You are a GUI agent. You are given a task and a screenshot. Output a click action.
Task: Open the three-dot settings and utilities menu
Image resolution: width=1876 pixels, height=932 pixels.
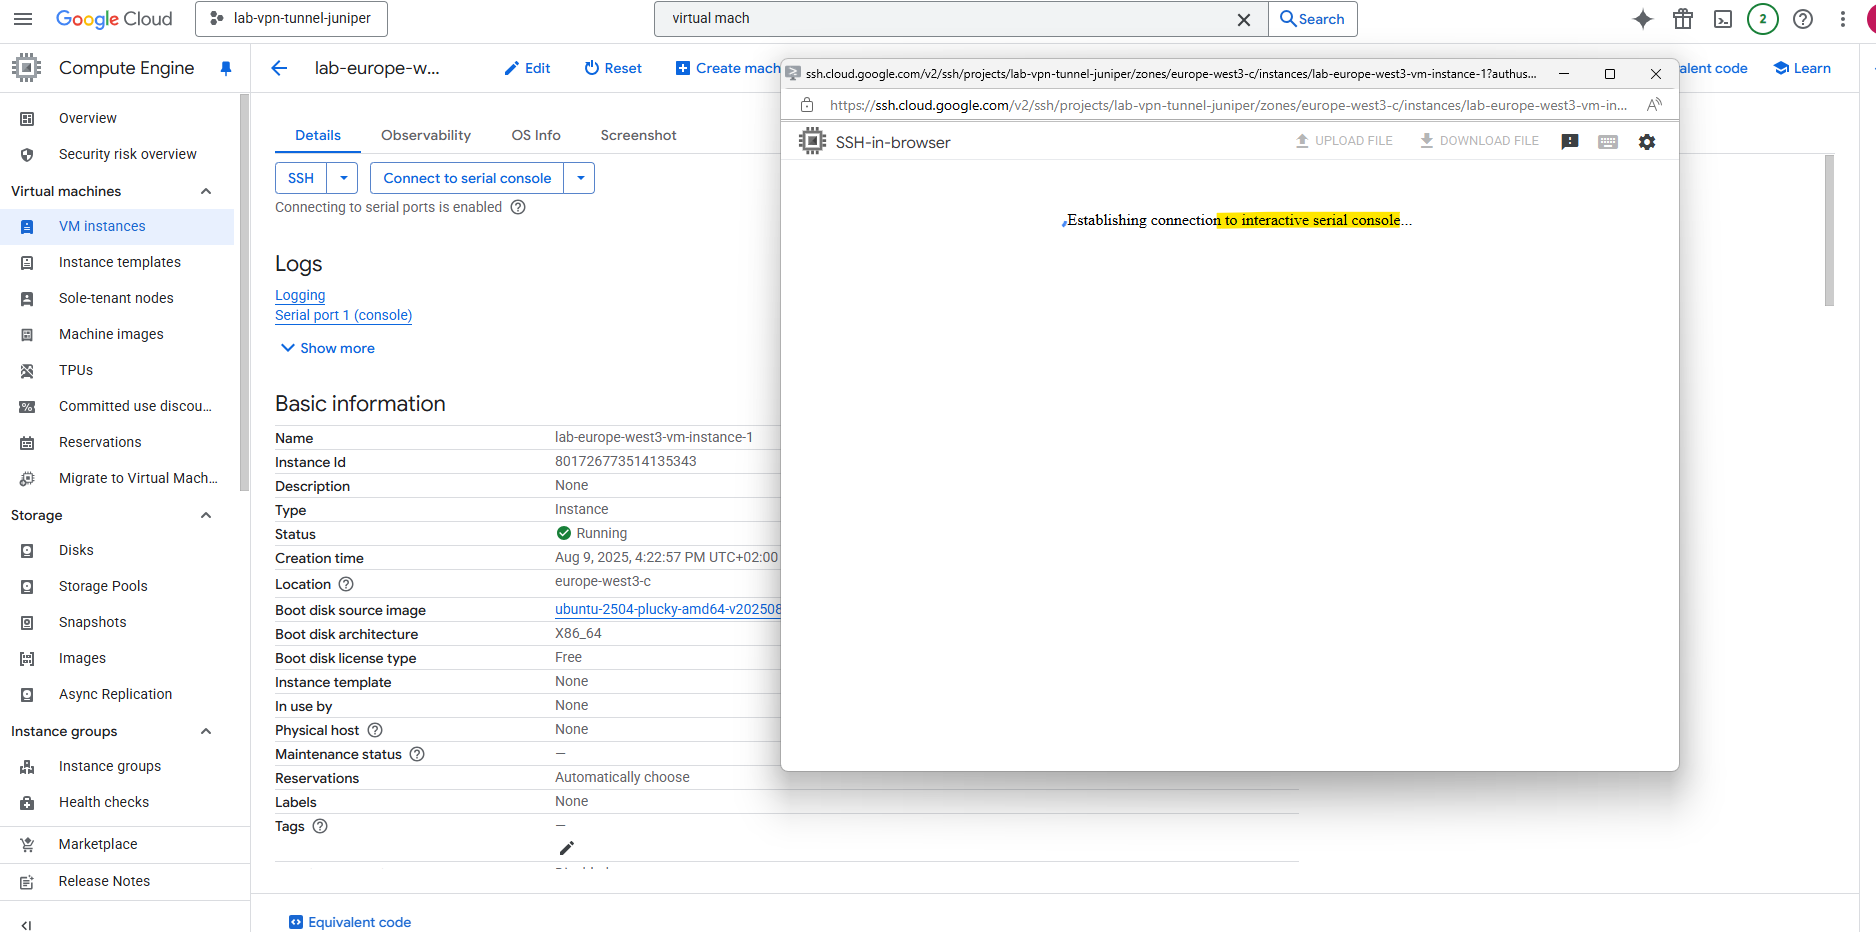1843,19
